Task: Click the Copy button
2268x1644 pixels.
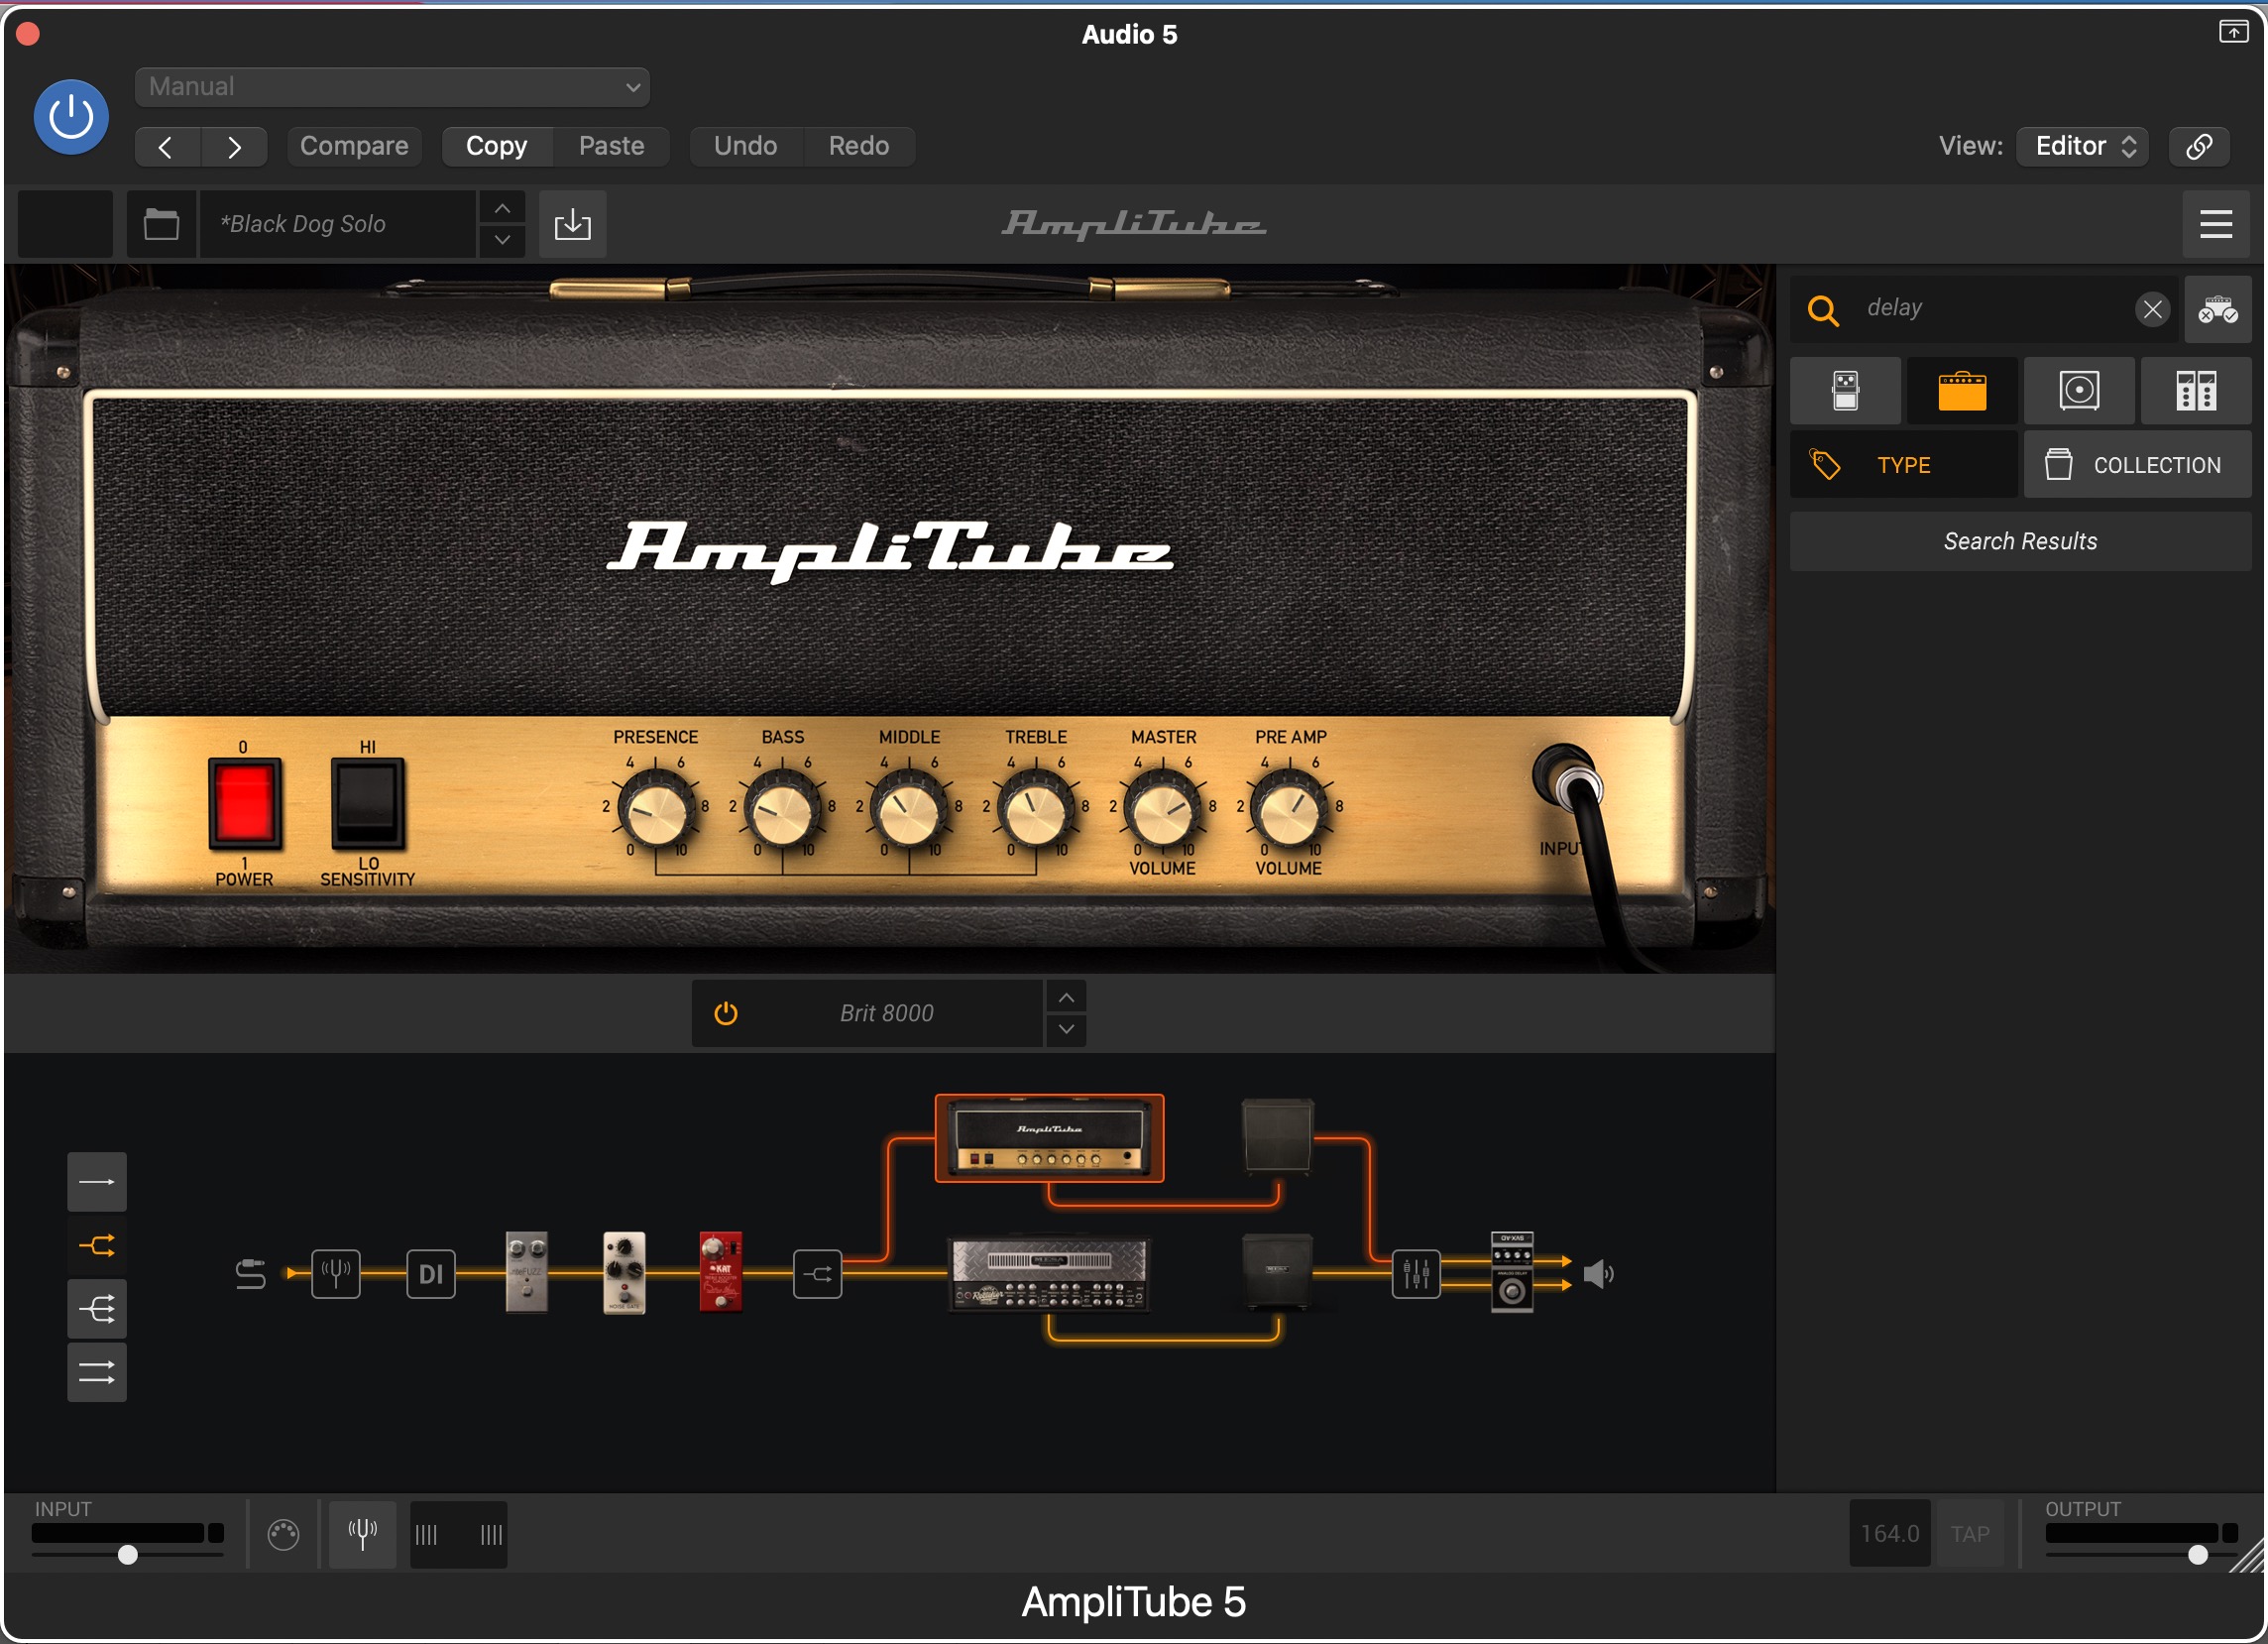Action: click(497, 146)
